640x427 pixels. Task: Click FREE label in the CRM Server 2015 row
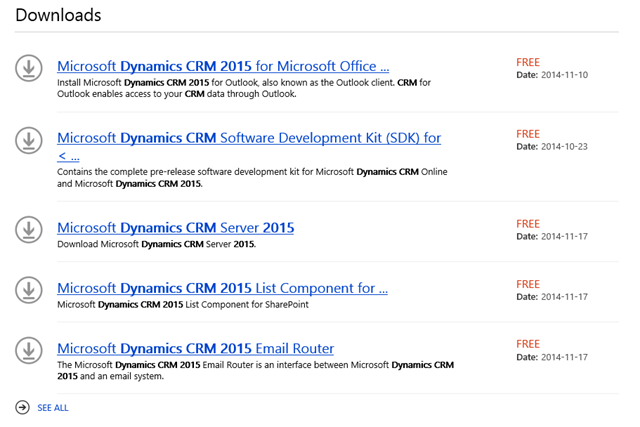click(x=528, y=224)
